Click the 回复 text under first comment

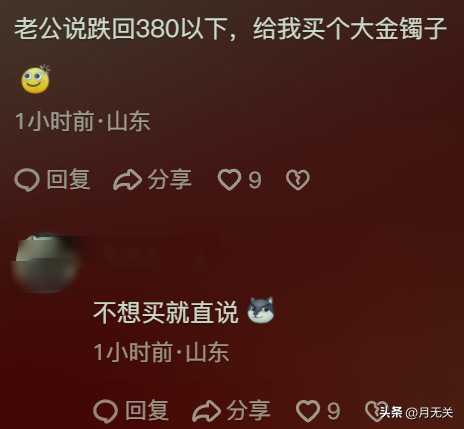point(68,180)
